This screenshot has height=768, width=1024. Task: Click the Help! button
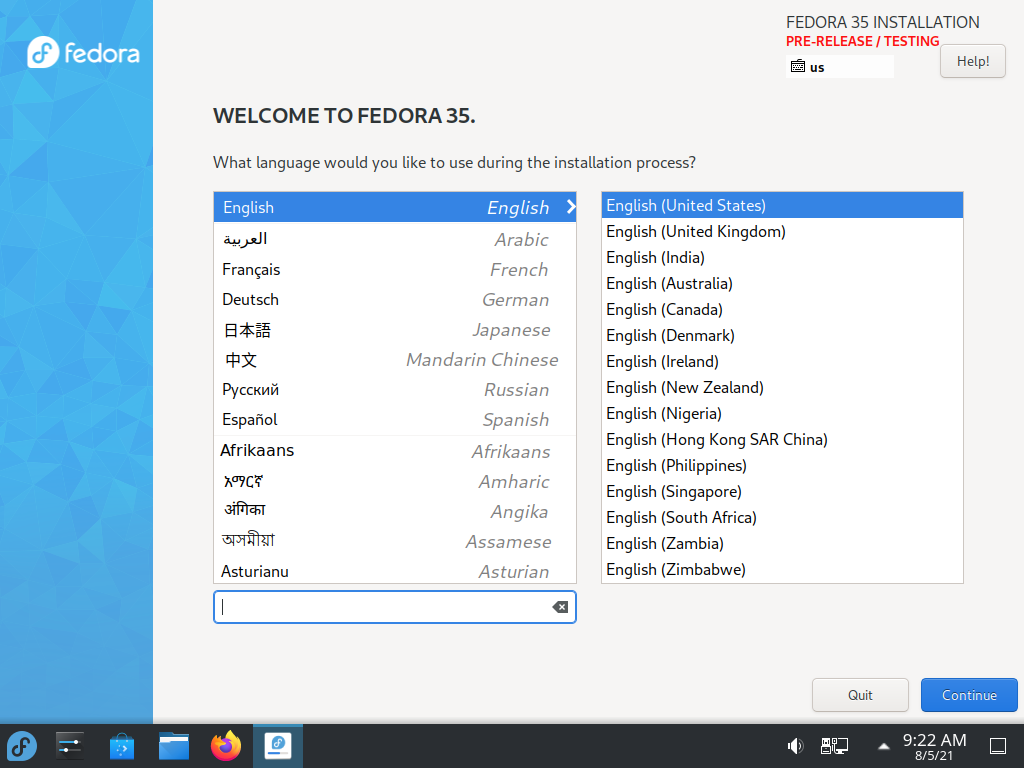(972, 61)
